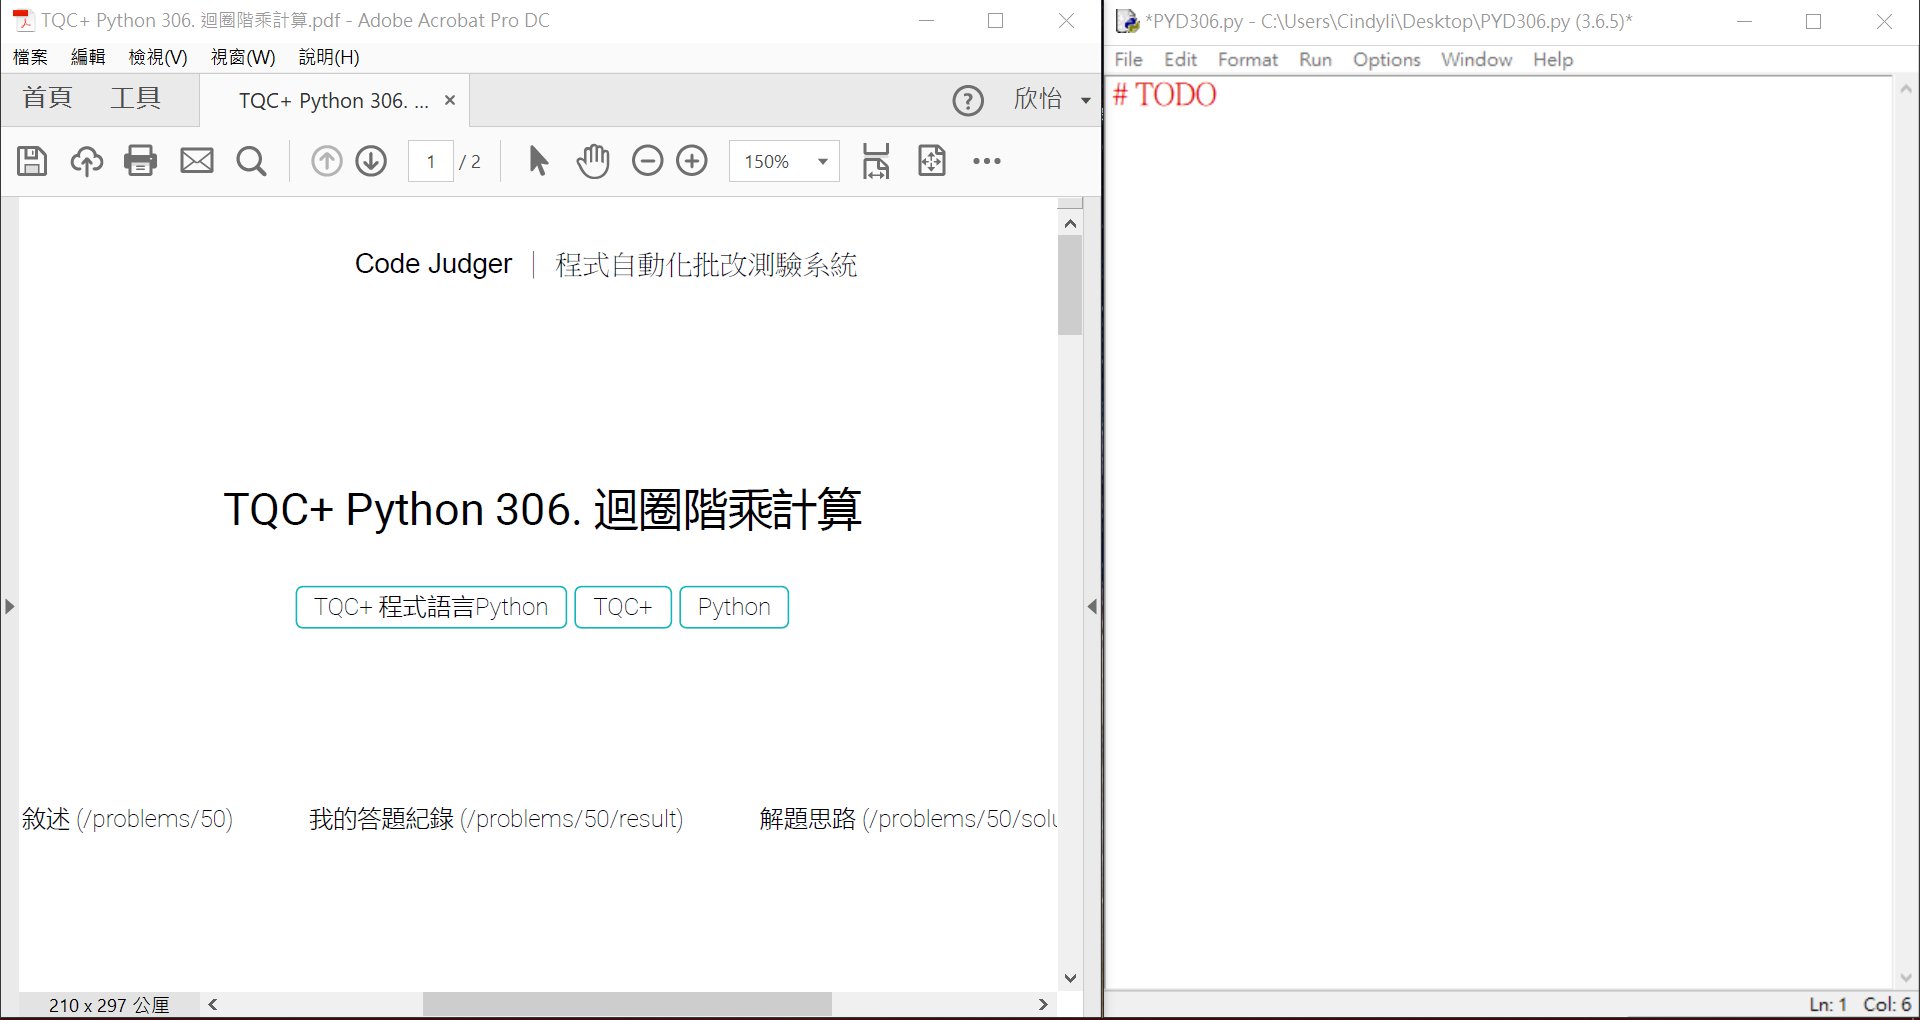Open the 檢視(V) menu
Screen dimensions: 1920x1020
click(x=158, y=57)
